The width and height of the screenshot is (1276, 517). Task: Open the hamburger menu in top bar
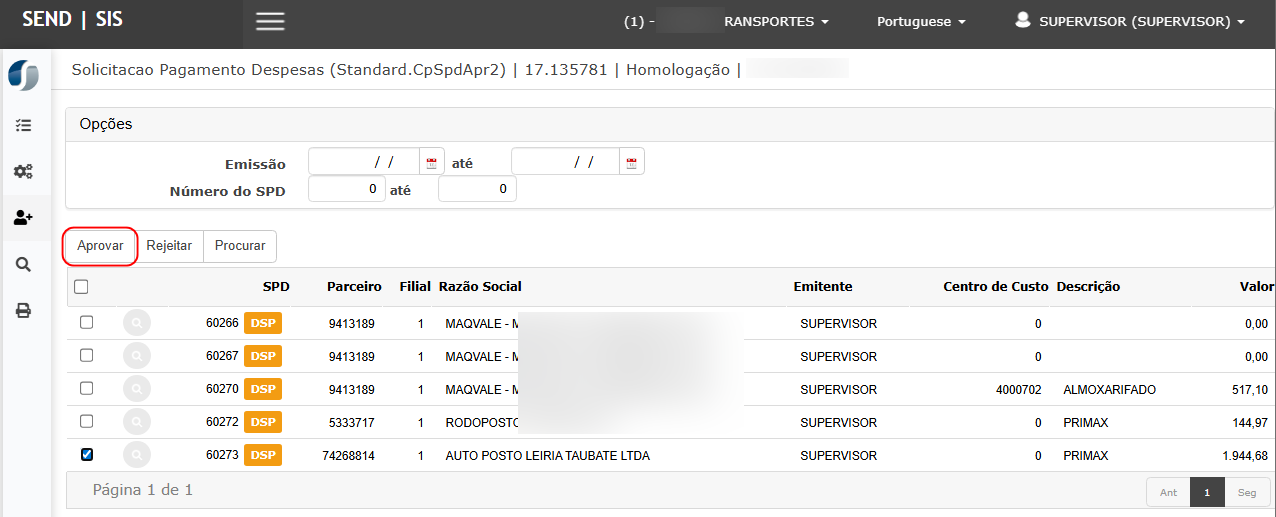[x=270, y=22]
